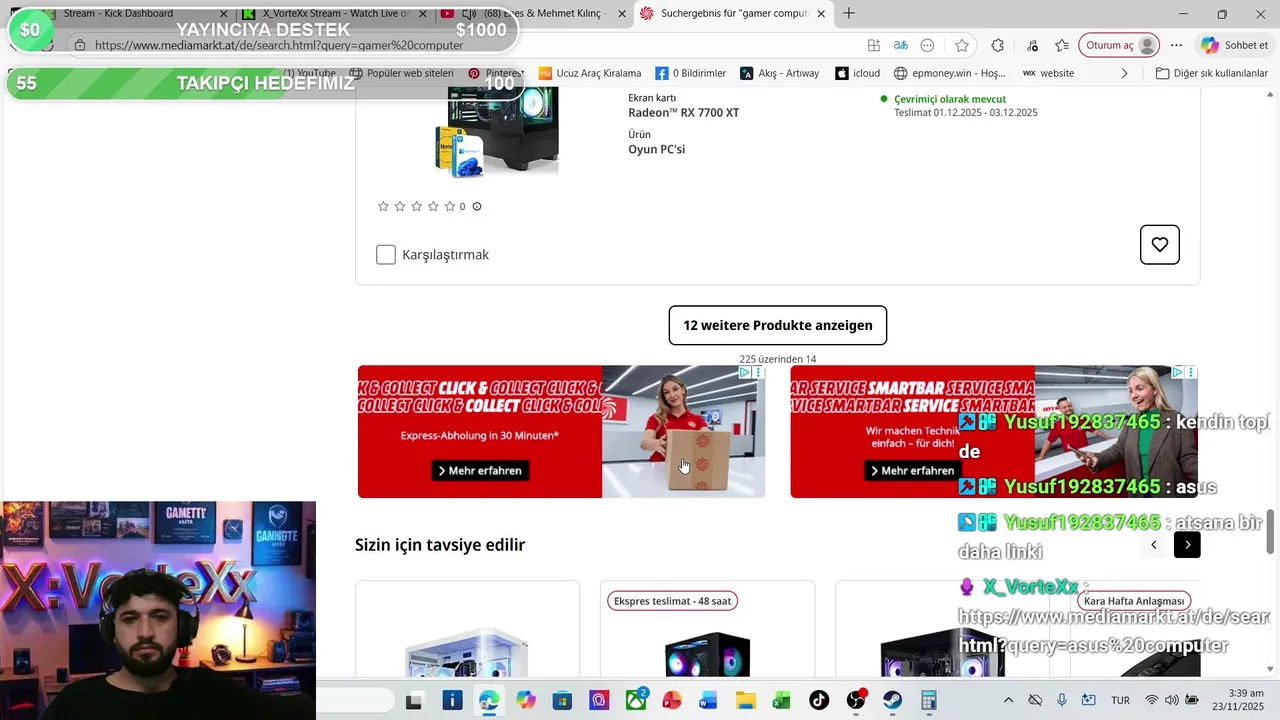Click the page vertical scrollbar
This screenshot has width=1280, height=720.
pyautogui.click(x=1271, y=531)
